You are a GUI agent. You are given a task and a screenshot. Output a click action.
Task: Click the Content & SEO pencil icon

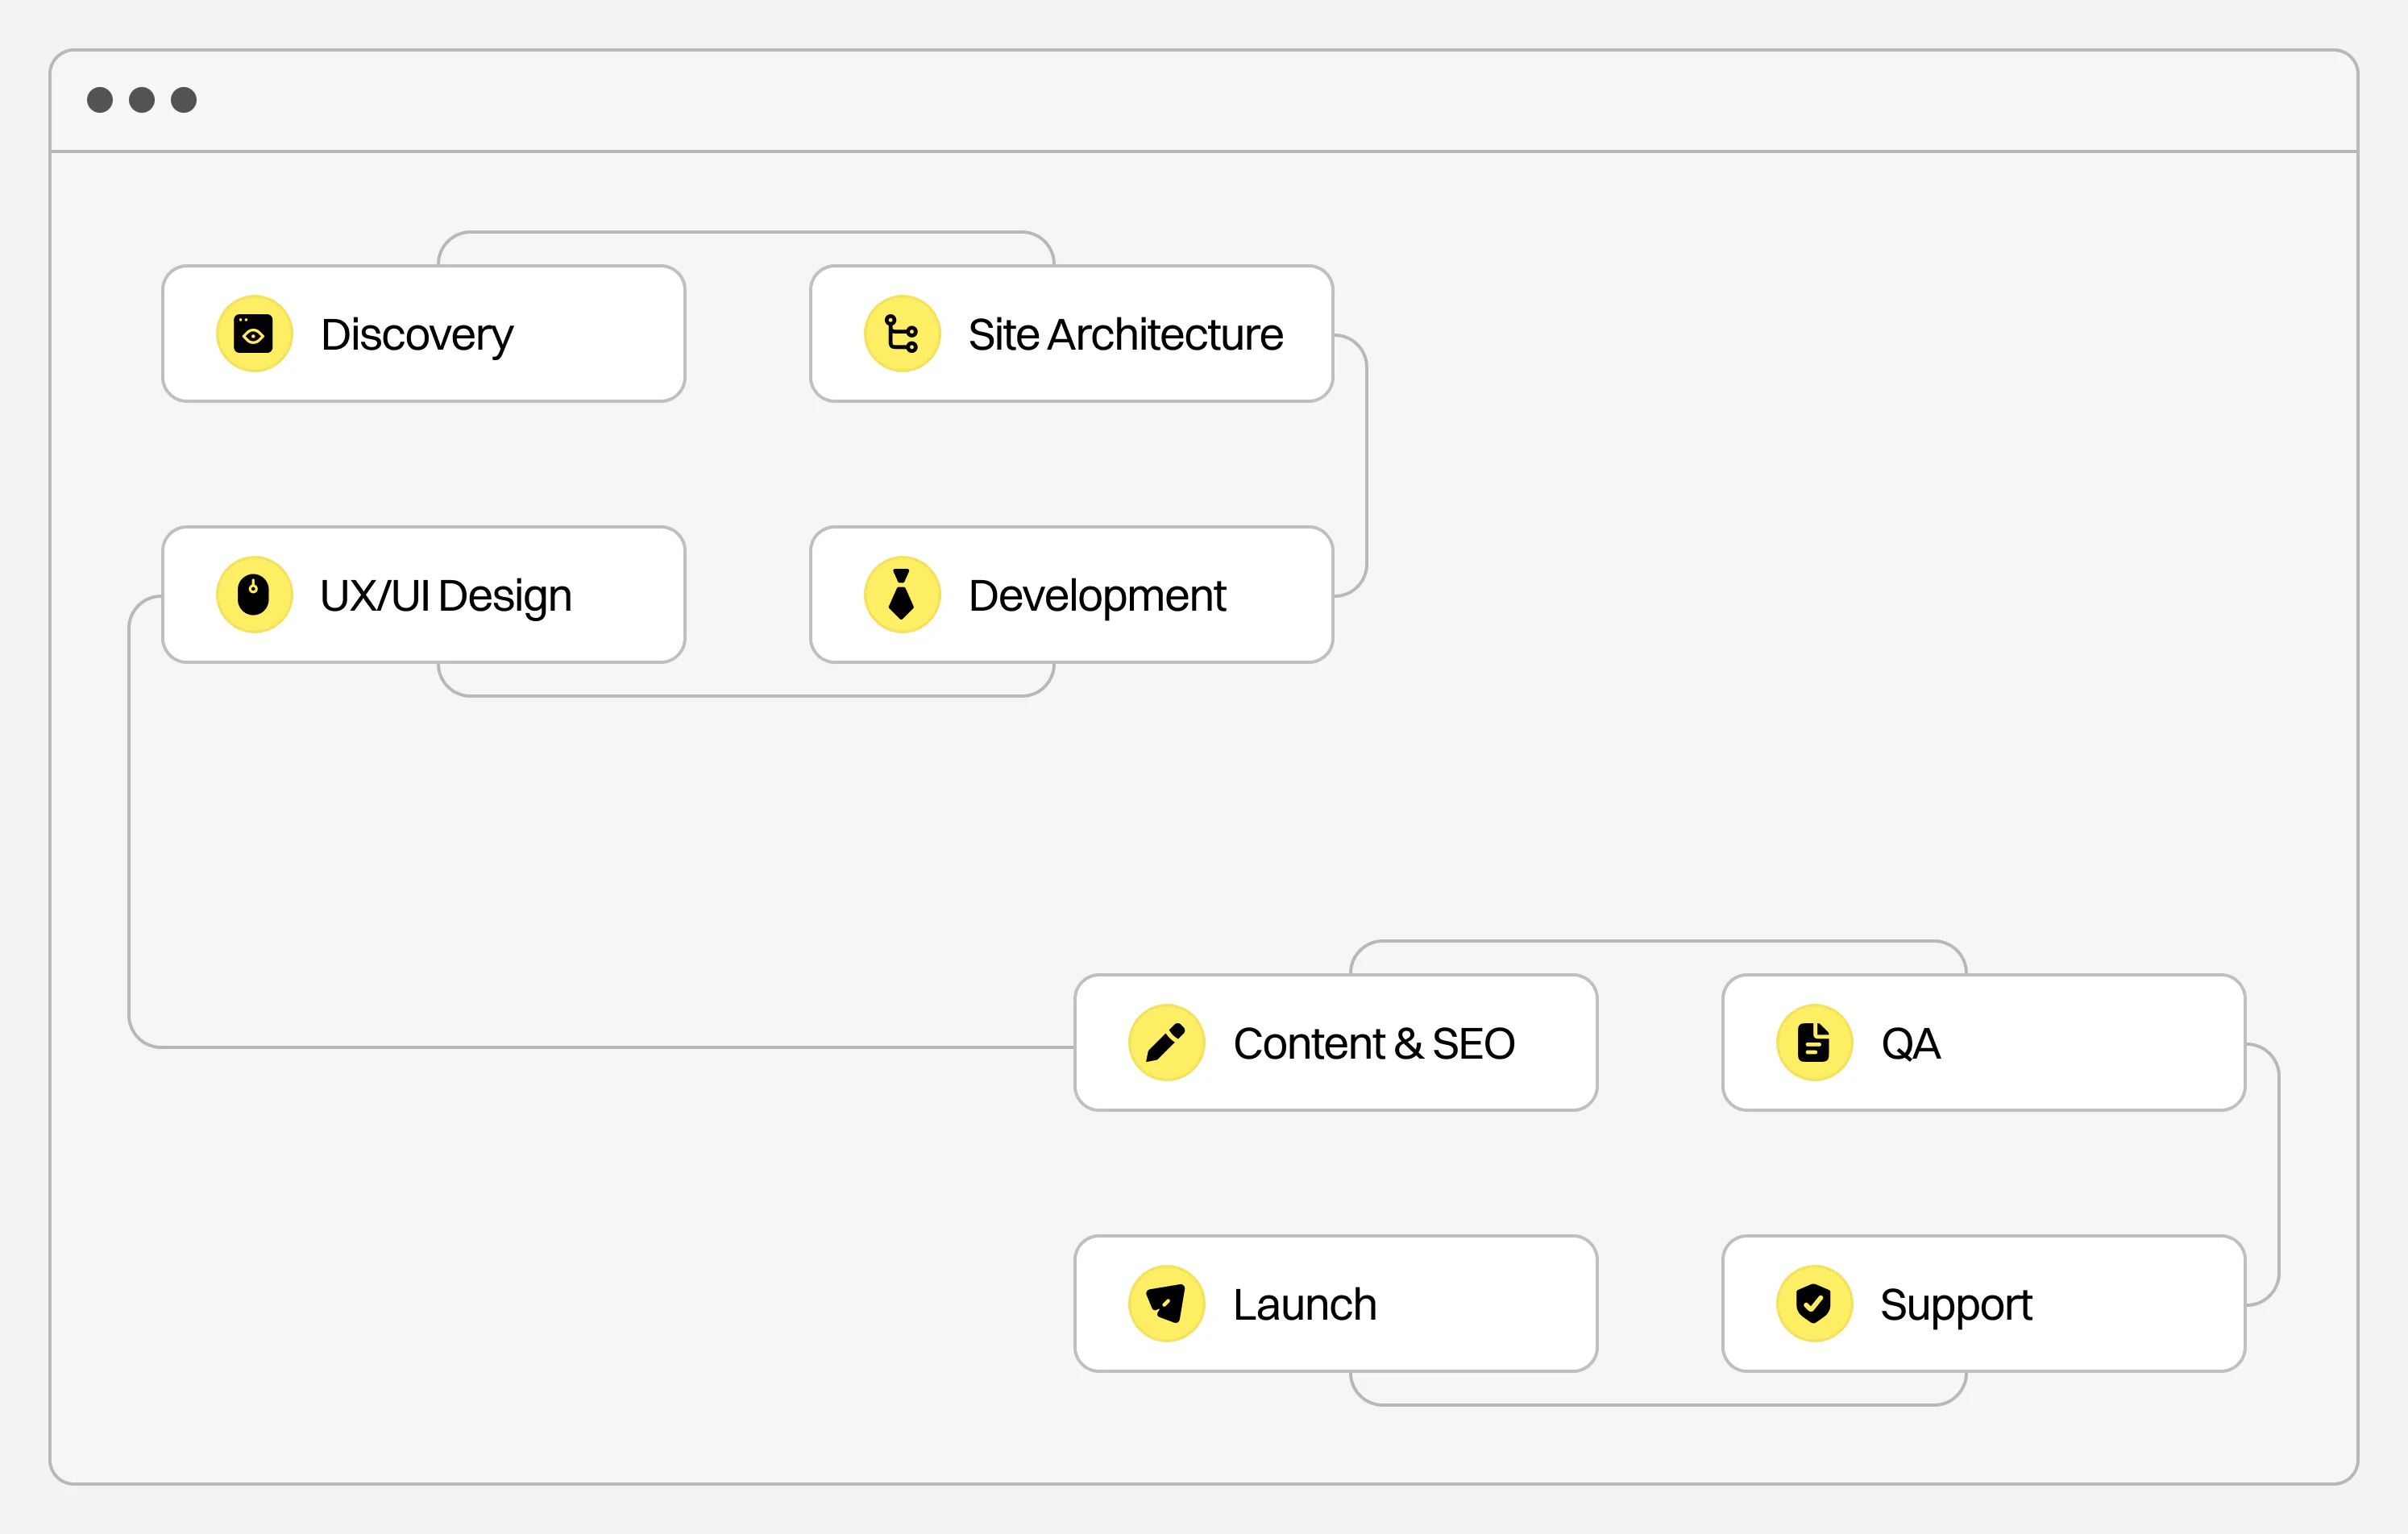point(1166,1043)
